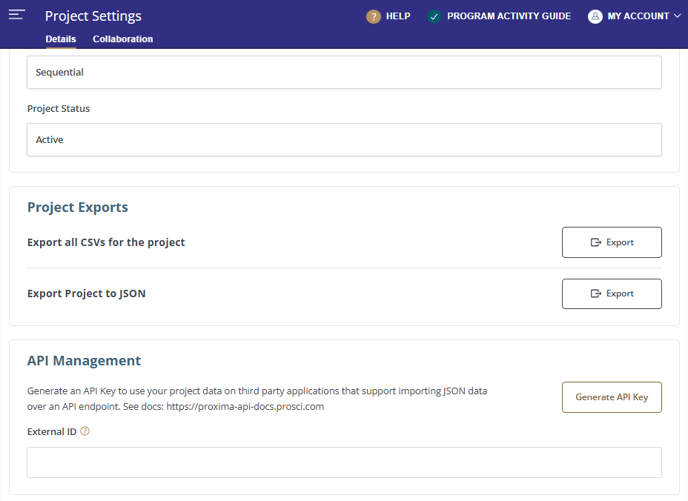Open the Sequential dropdown field
The height and width of the screenshot is (501, 688).
pos(344,72)
